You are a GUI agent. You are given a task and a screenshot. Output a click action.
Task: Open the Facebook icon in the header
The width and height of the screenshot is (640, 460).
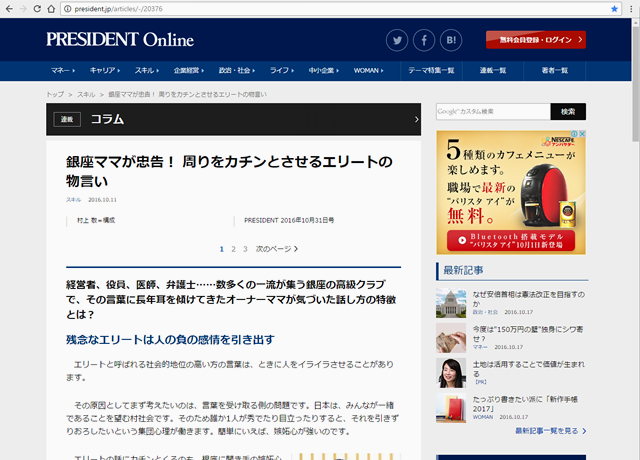[x=425, y=40]
